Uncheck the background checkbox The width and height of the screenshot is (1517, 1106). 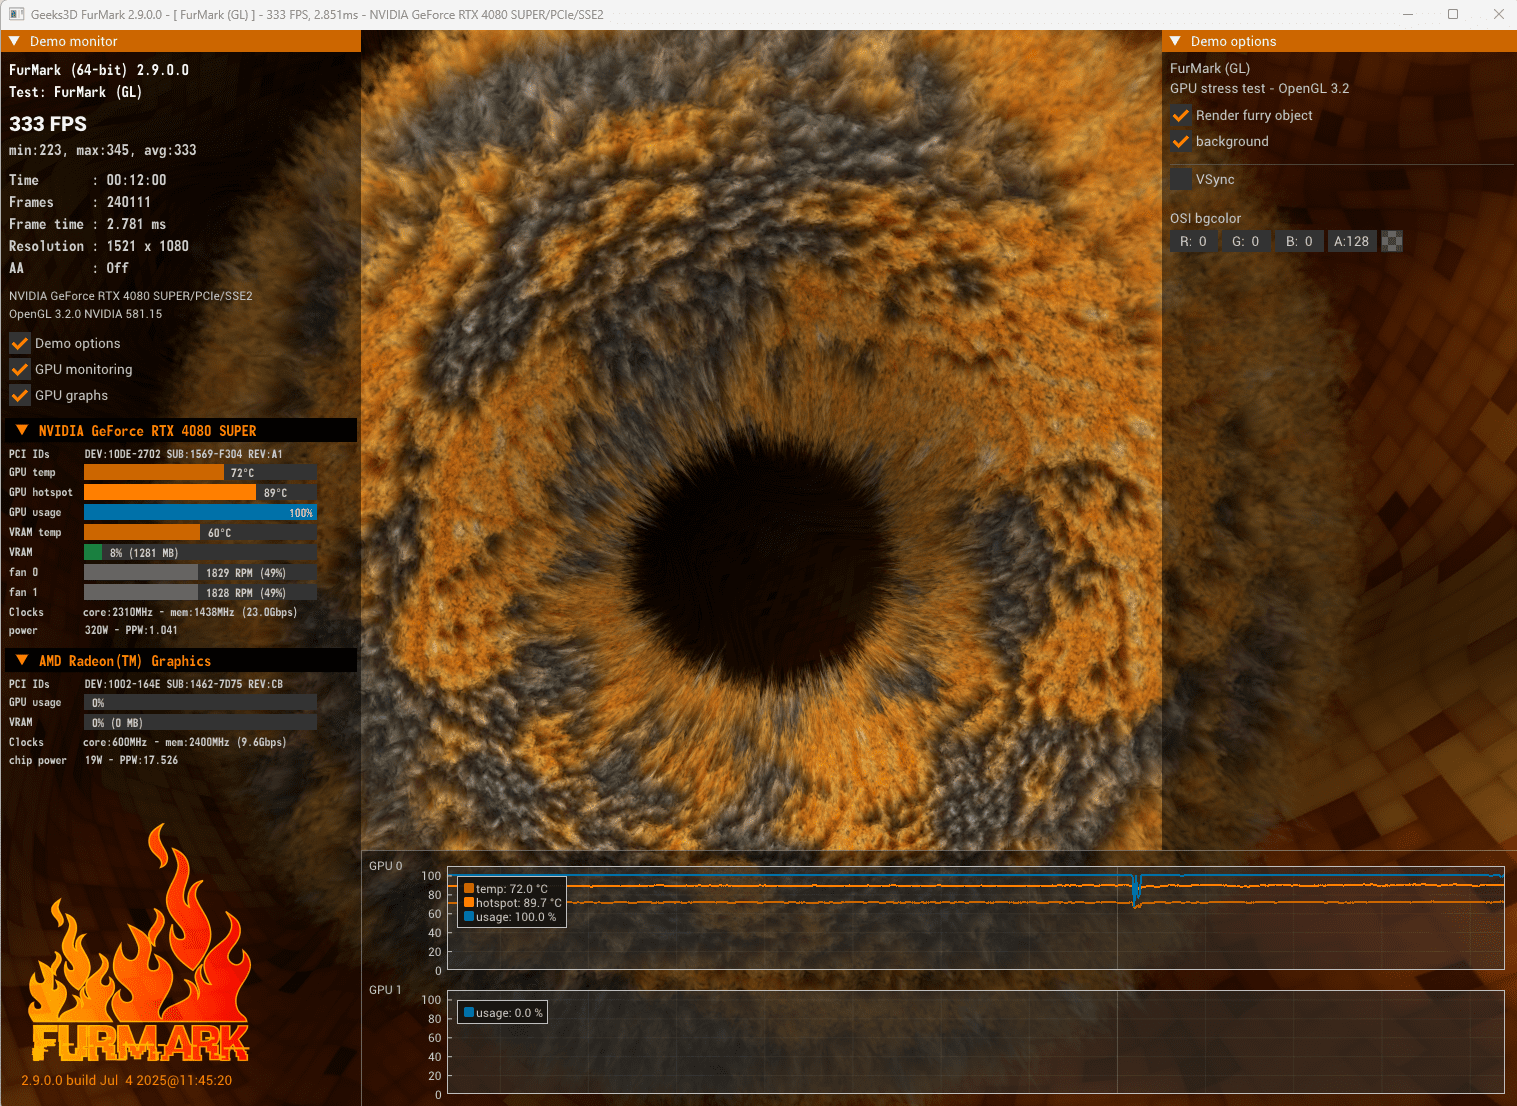point(1181,141)
